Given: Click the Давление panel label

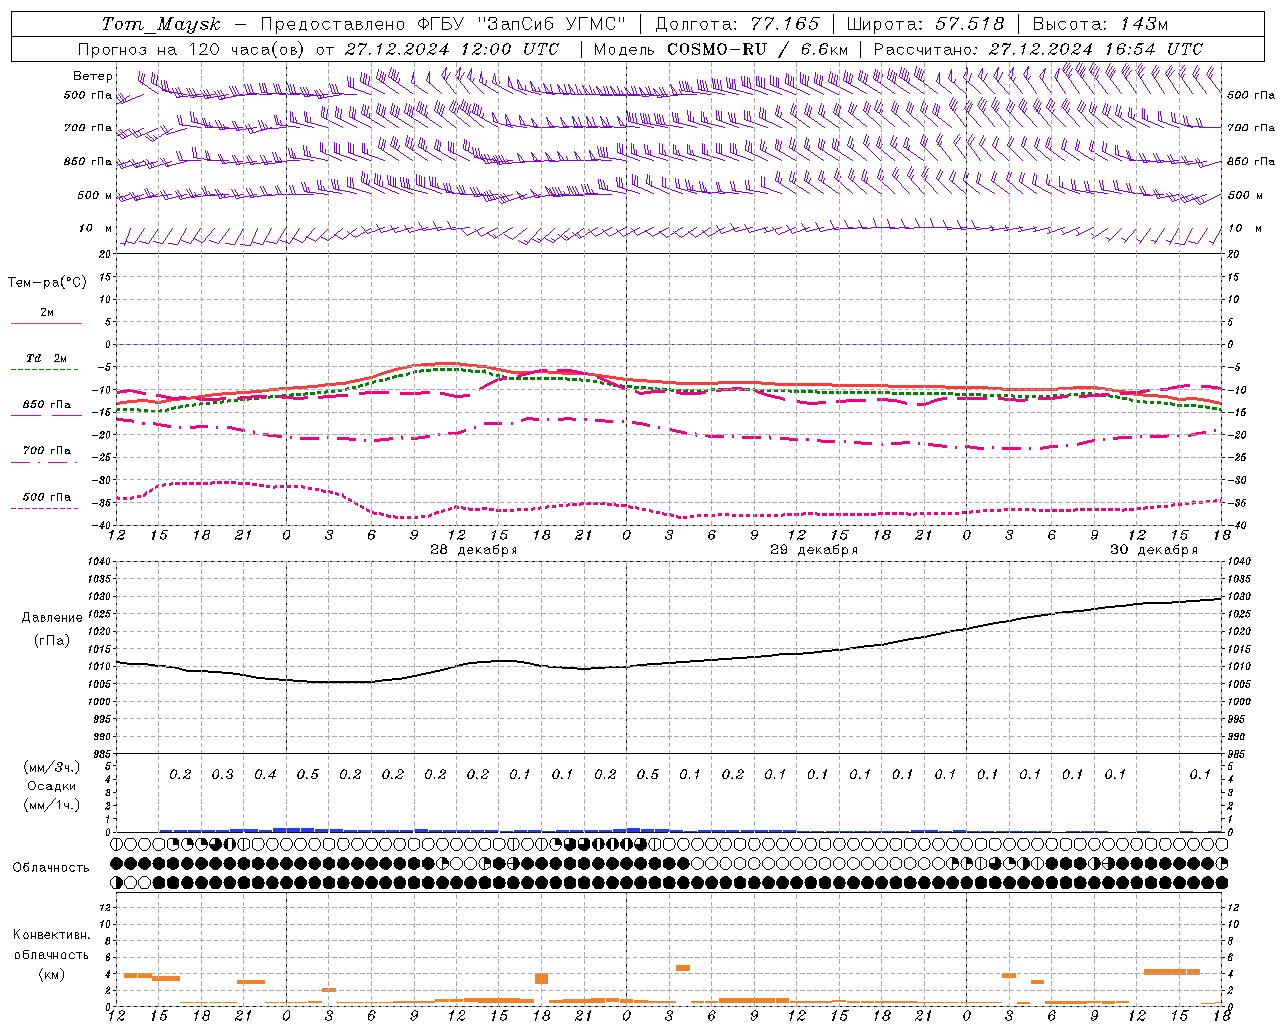Looking at the screenshot, I should point(52,618).
